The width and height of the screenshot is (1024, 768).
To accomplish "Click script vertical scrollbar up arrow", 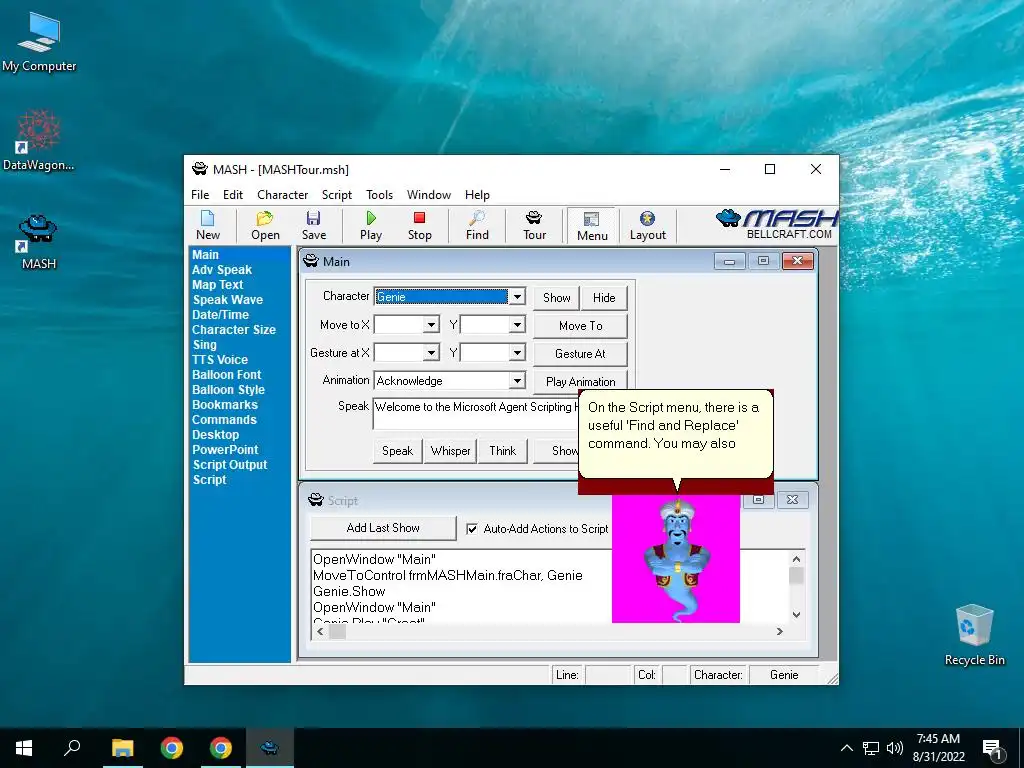I will click(796, 559).
